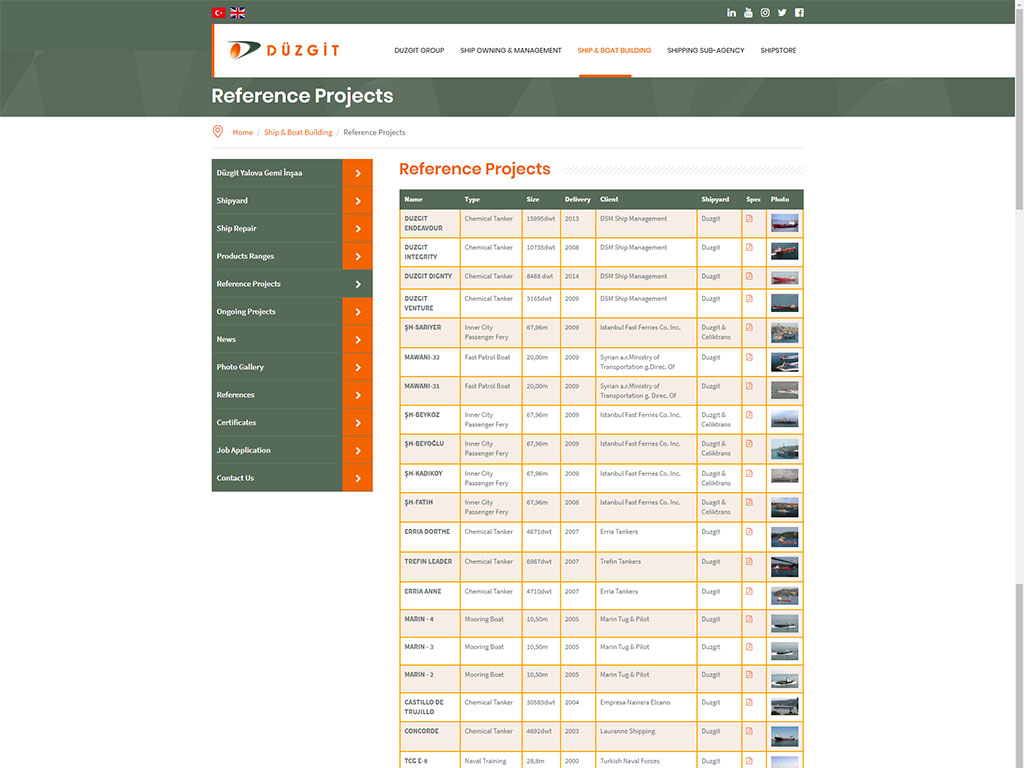The width and height of the screenshot is (1024, 768).
Task: Open spec PDF for DUZGIT ENDEAVOUR
Action: (x=750, y=219)
